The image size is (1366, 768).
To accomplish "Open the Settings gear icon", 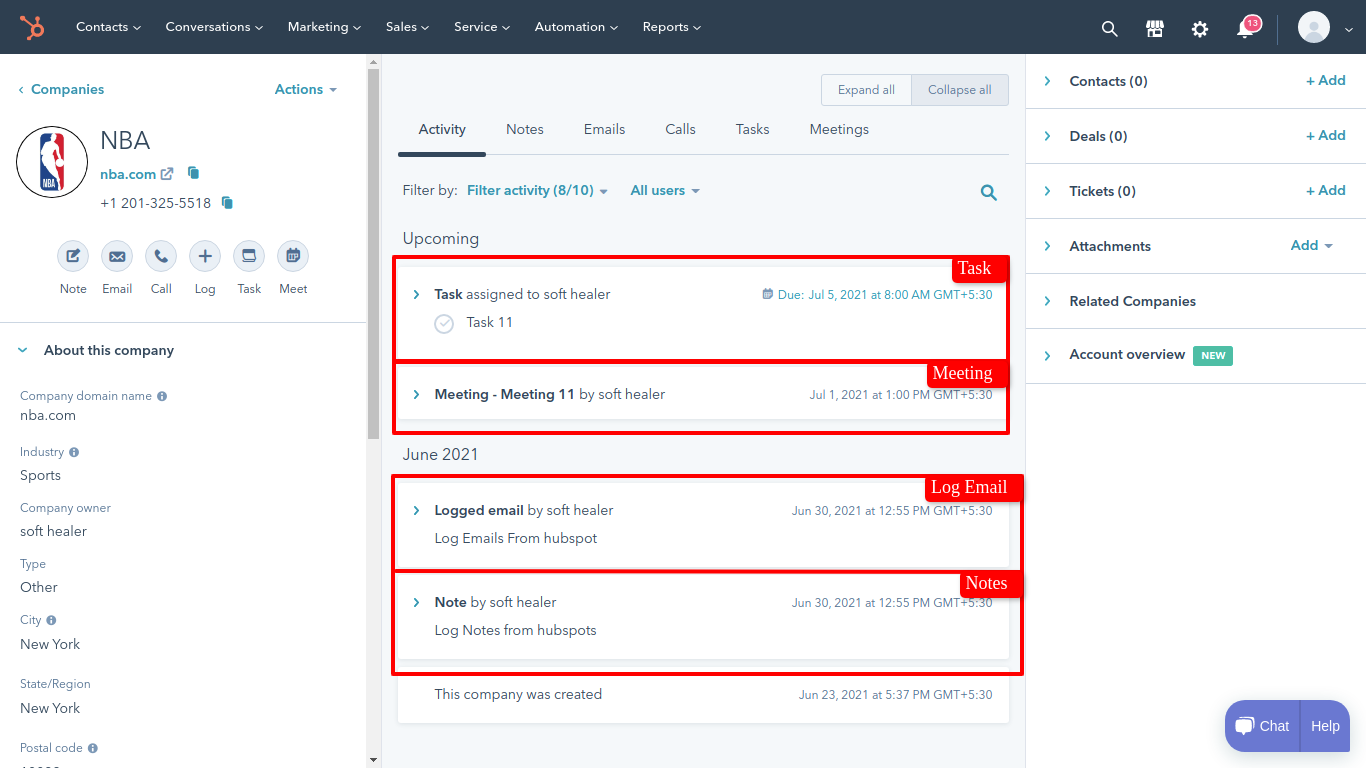I will [1200, 28].
